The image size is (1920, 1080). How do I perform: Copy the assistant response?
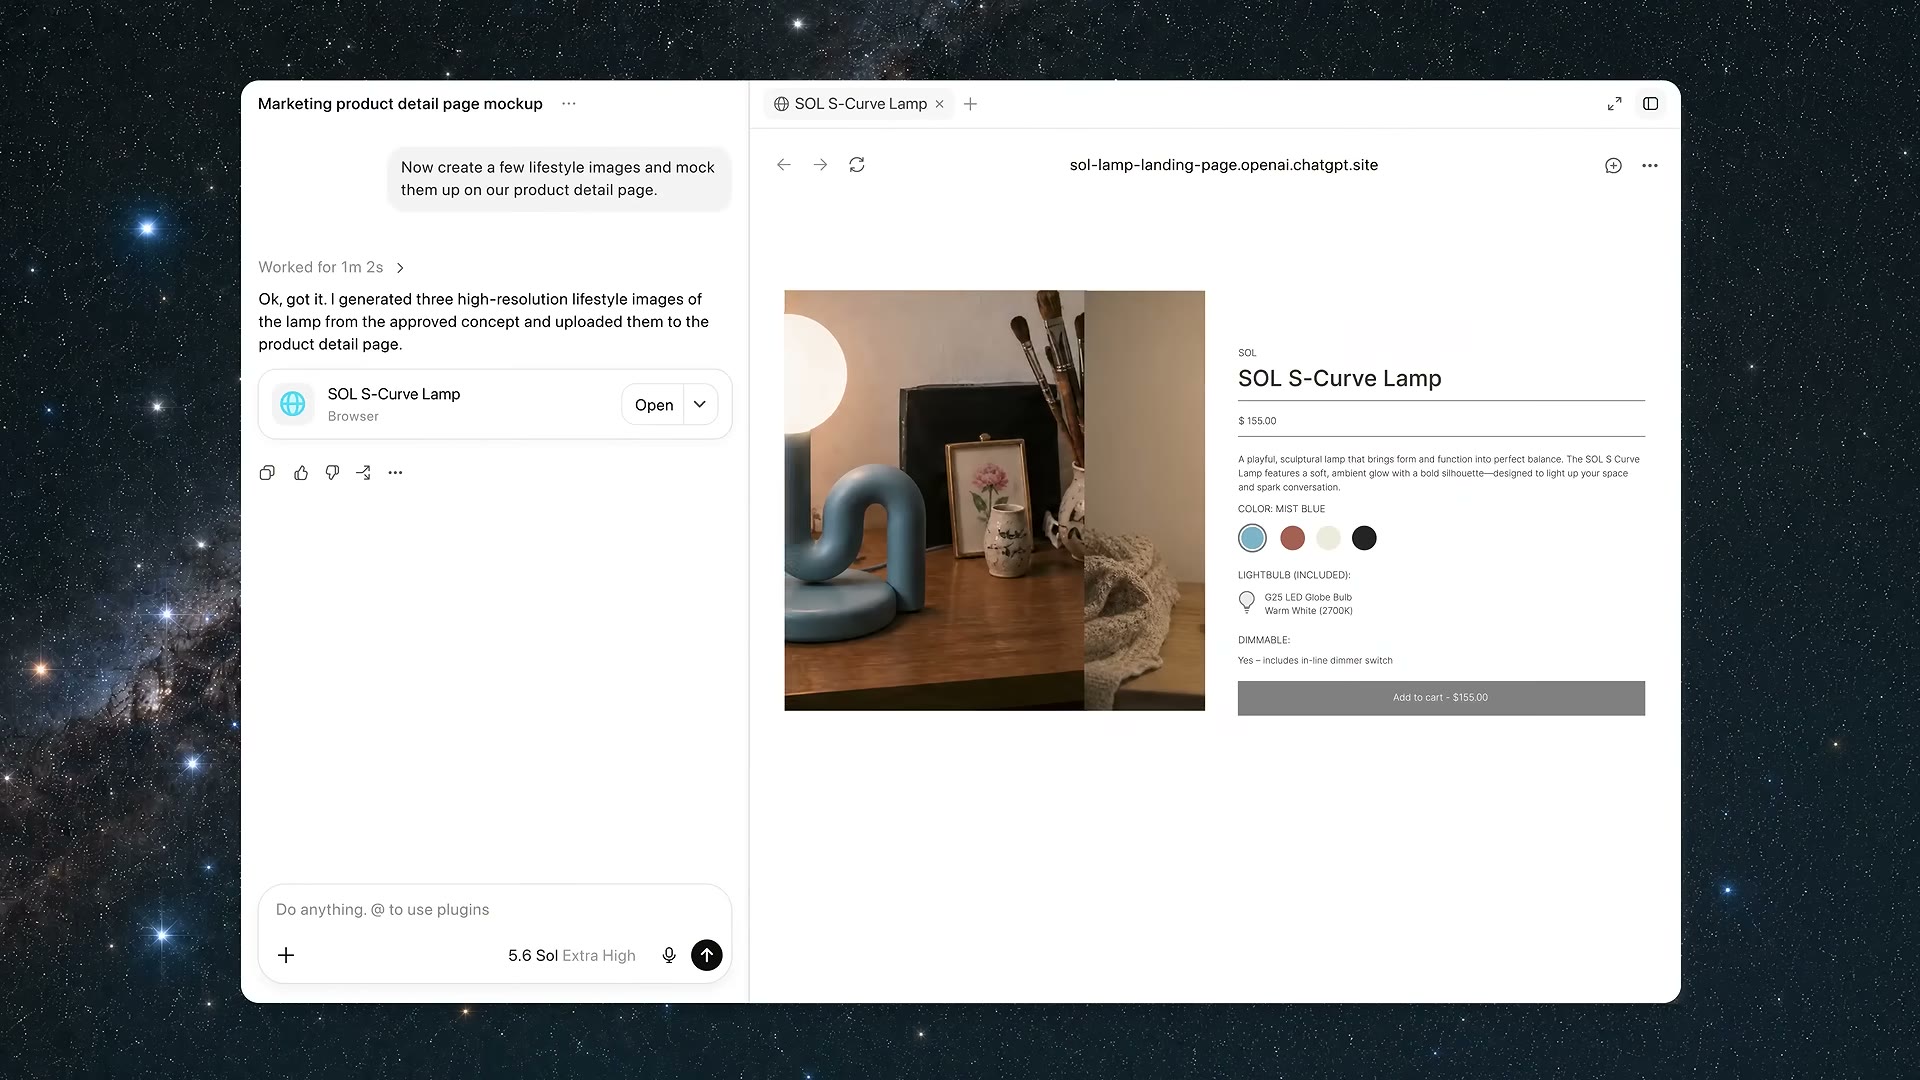tap(267, 473)
